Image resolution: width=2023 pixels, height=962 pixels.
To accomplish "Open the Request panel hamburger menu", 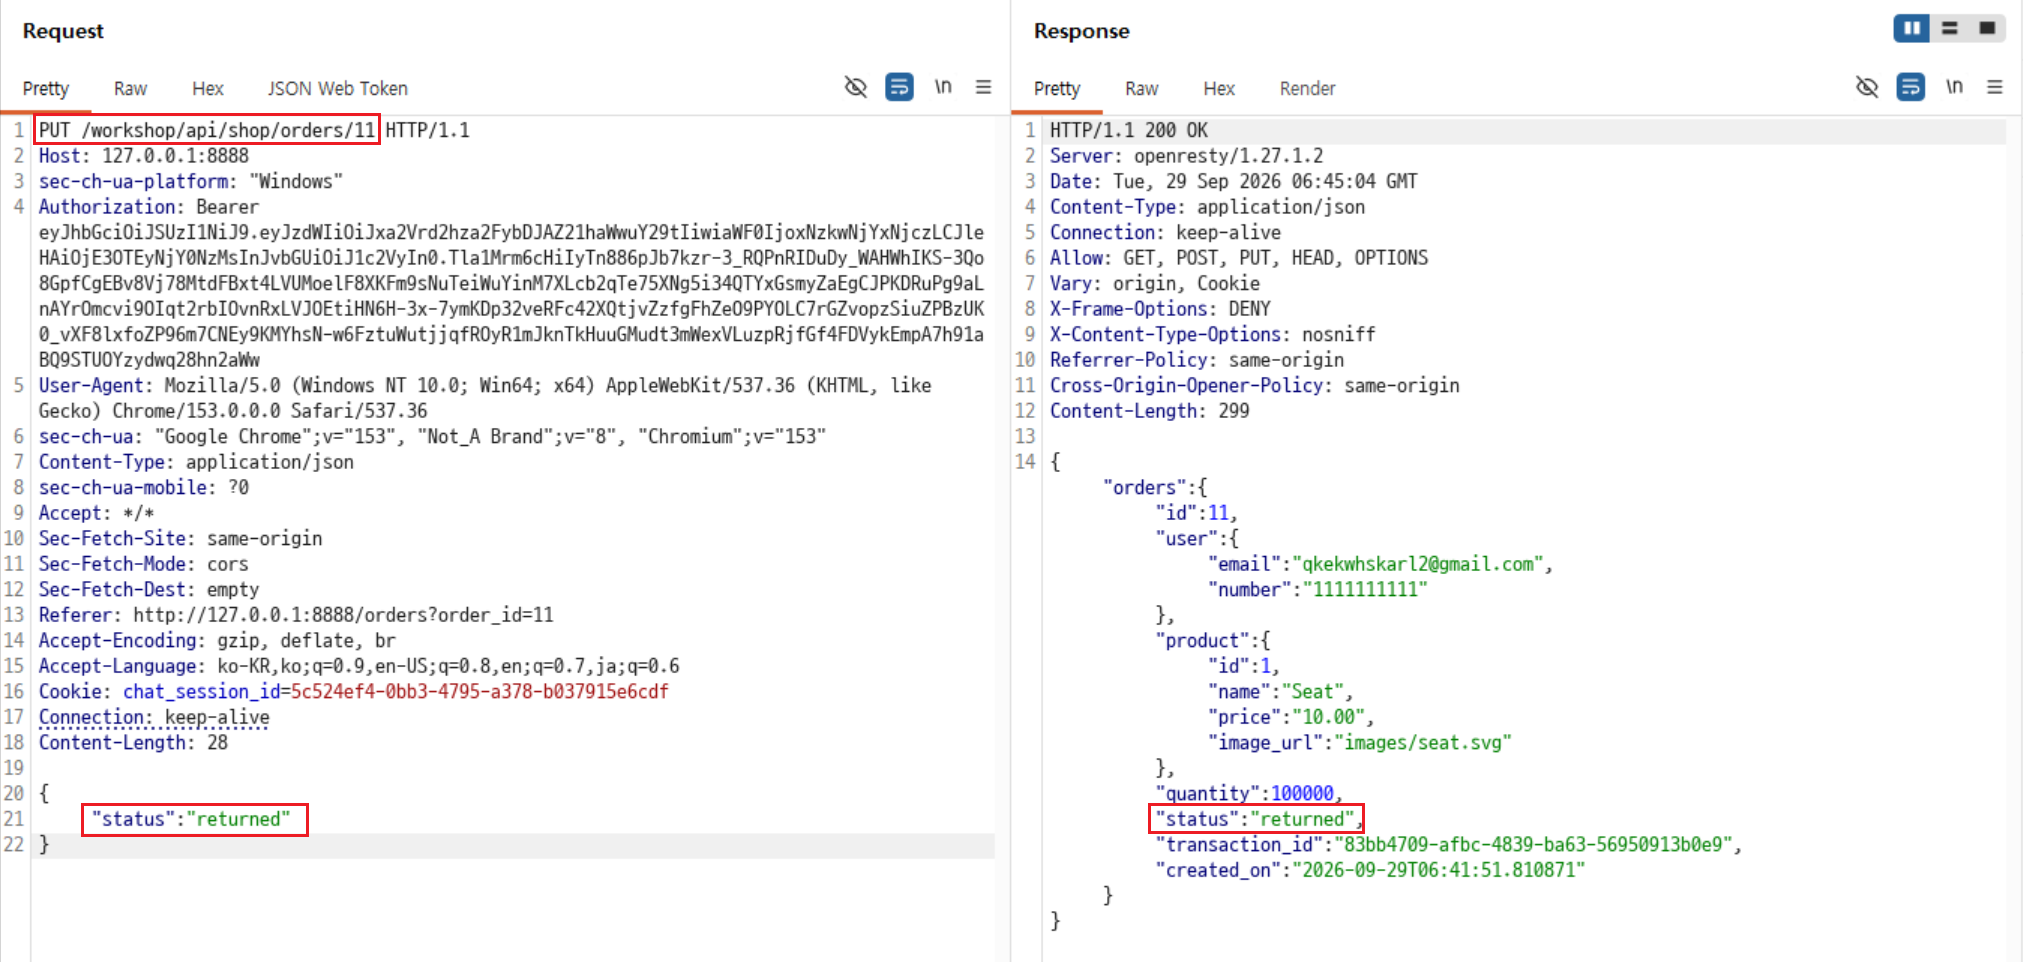I will (x=984, y=87).
